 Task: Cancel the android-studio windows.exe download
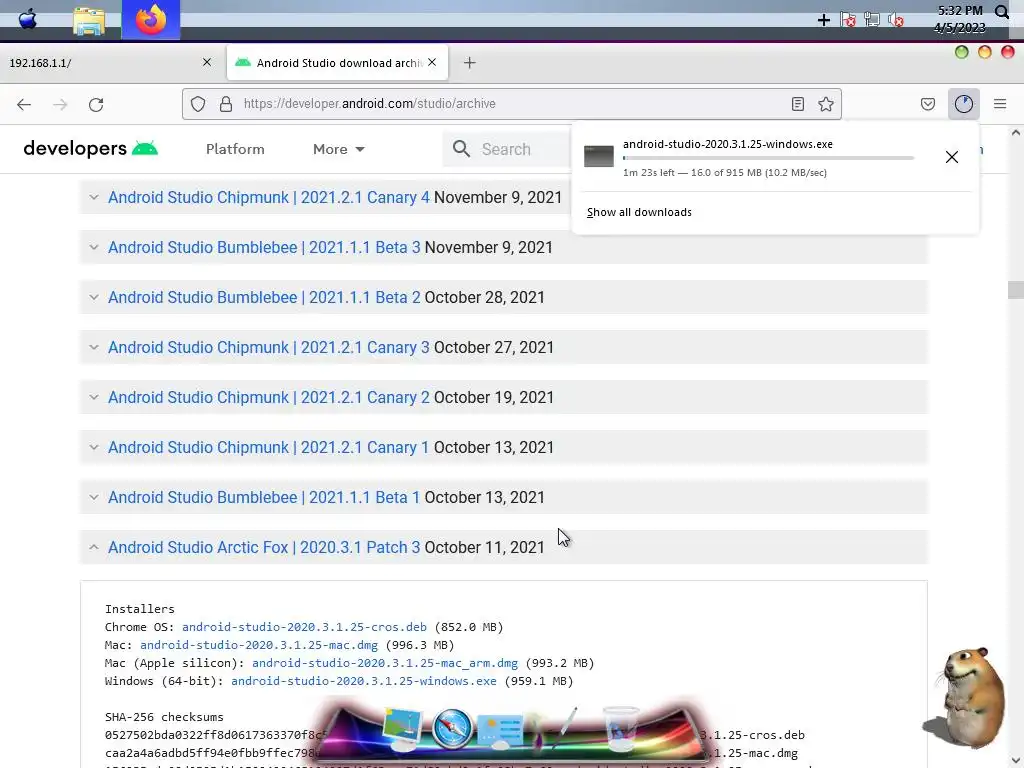[x=952, y=157]
